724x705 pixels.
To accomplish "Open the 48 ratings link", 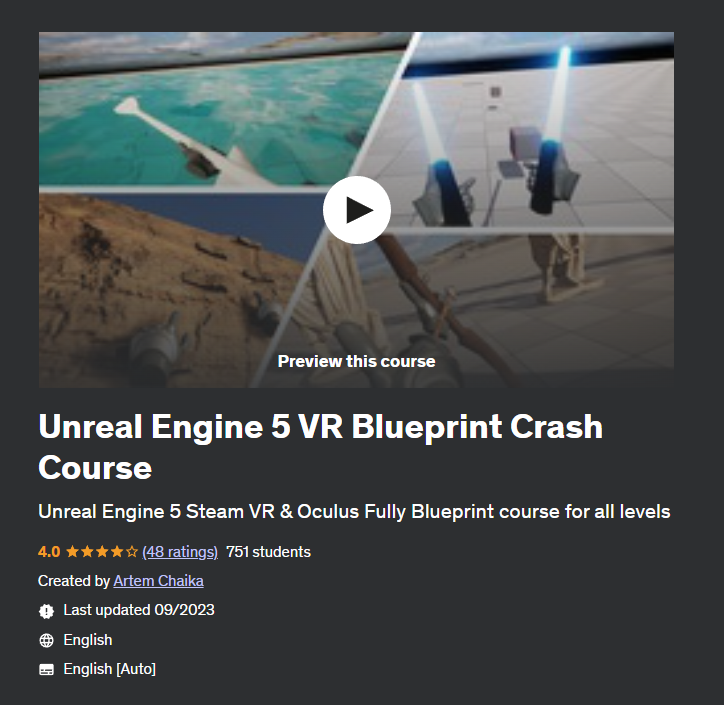I will pos(180,552).
